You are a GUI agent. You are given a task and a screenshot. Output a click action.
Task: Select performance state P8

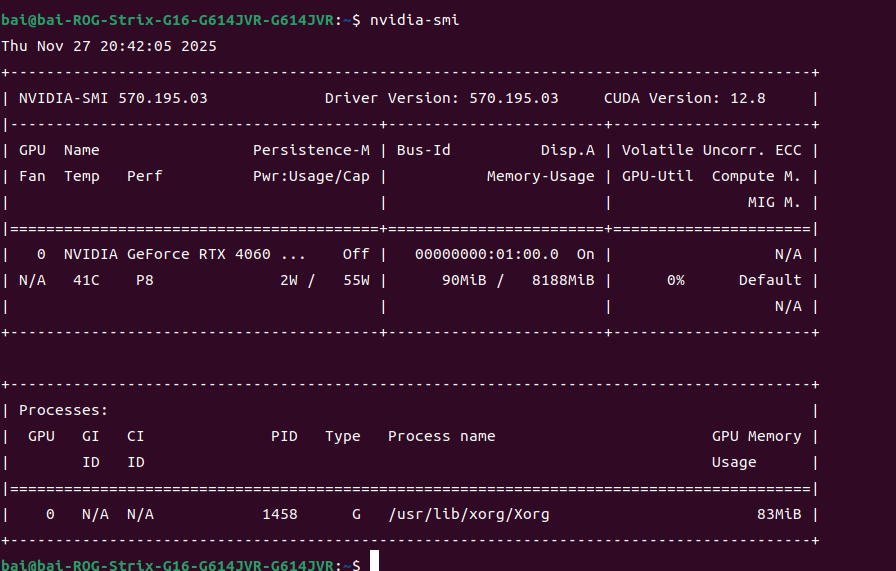(145, 281)
